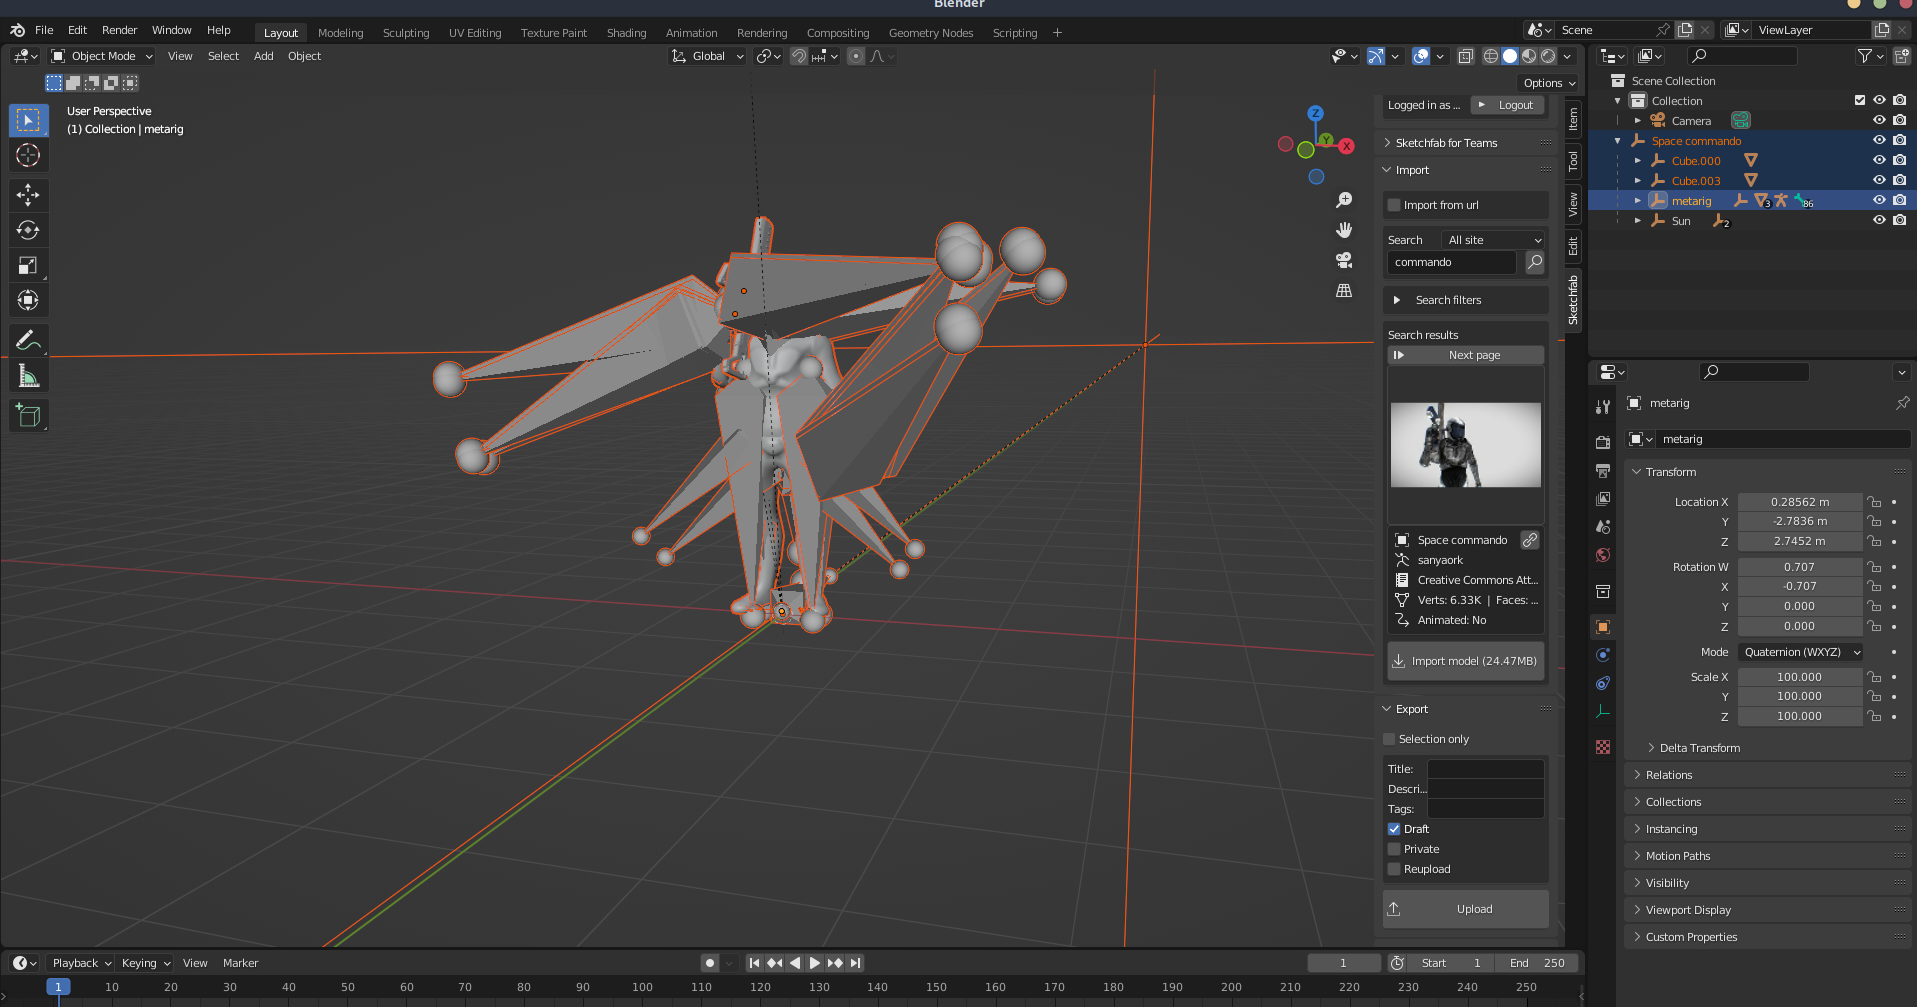
Task: Click the Import model button
Action: click(x=1465, y=660)
